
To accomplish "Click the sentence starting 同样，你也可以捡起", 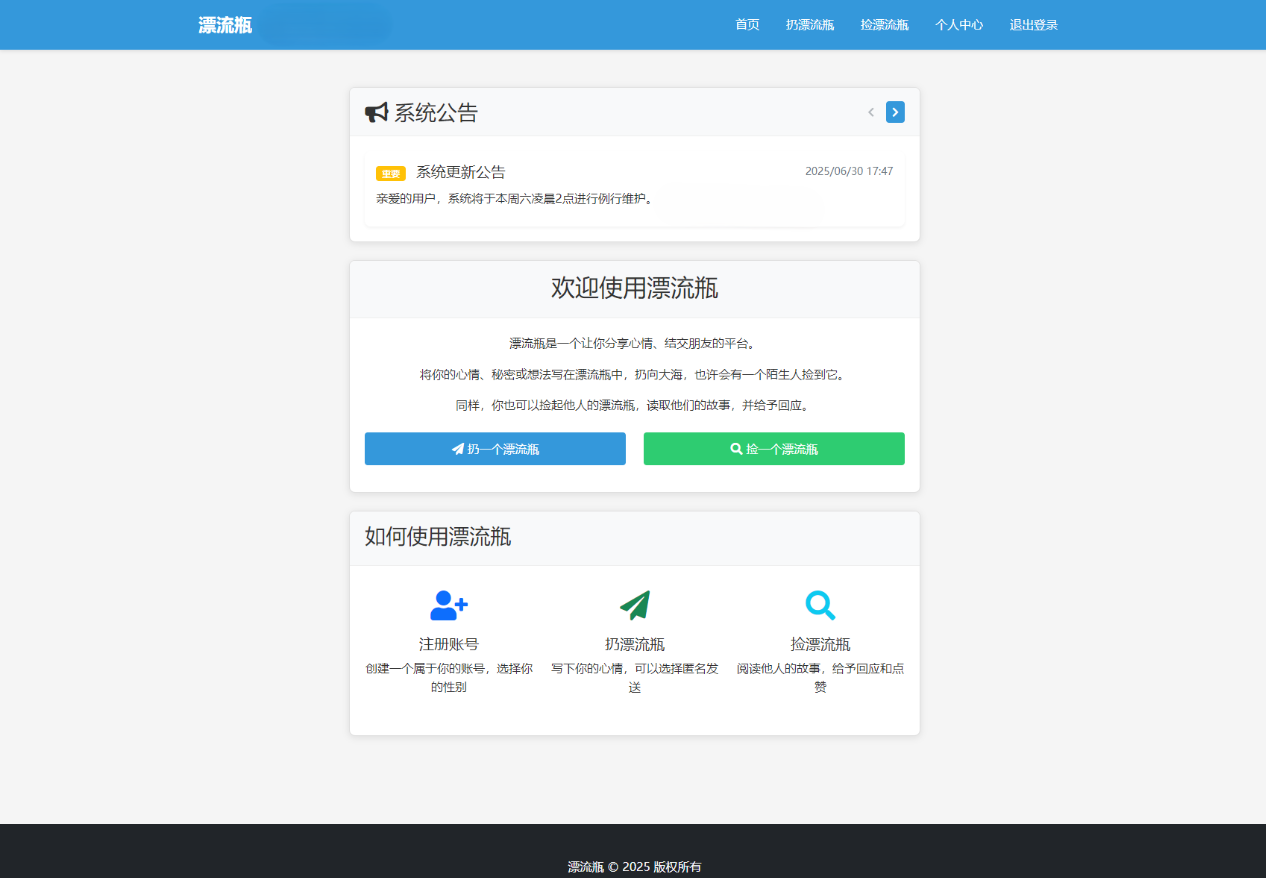I will (634, 405).
